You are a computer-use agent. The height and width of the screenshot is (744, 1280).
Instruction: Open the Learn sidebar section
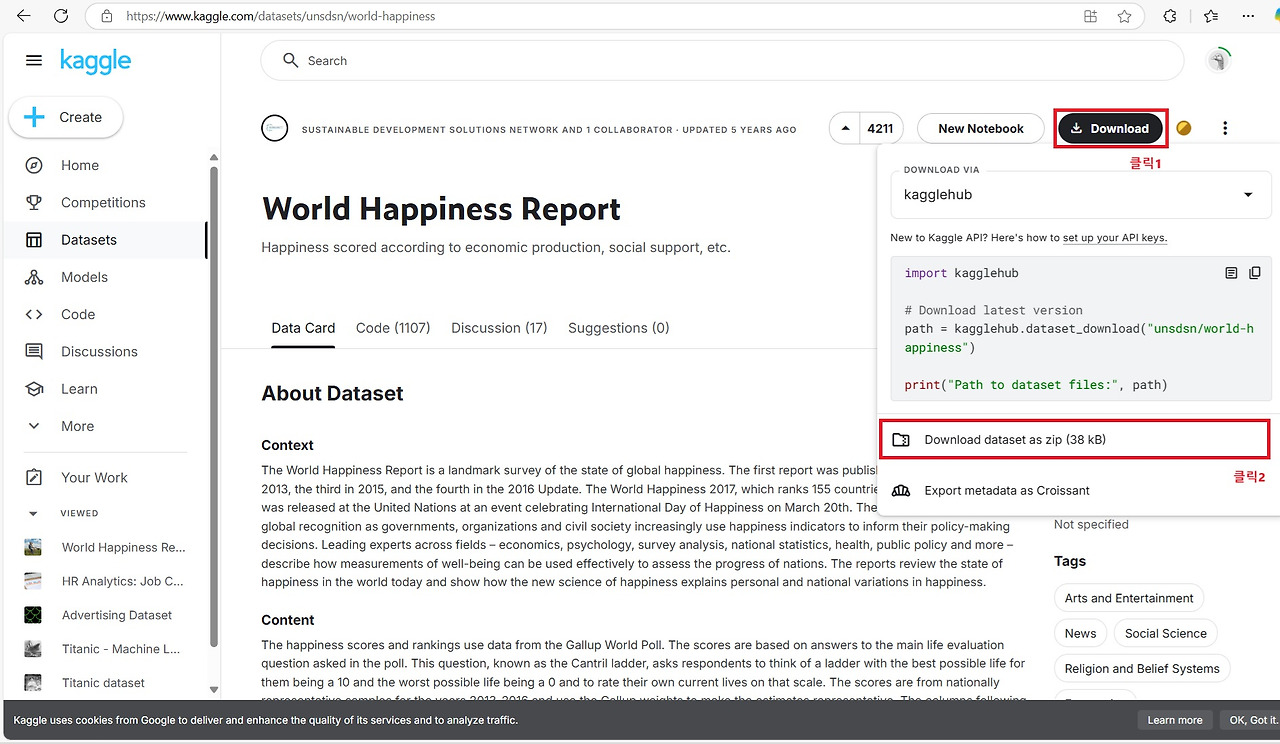pos(79,389)
